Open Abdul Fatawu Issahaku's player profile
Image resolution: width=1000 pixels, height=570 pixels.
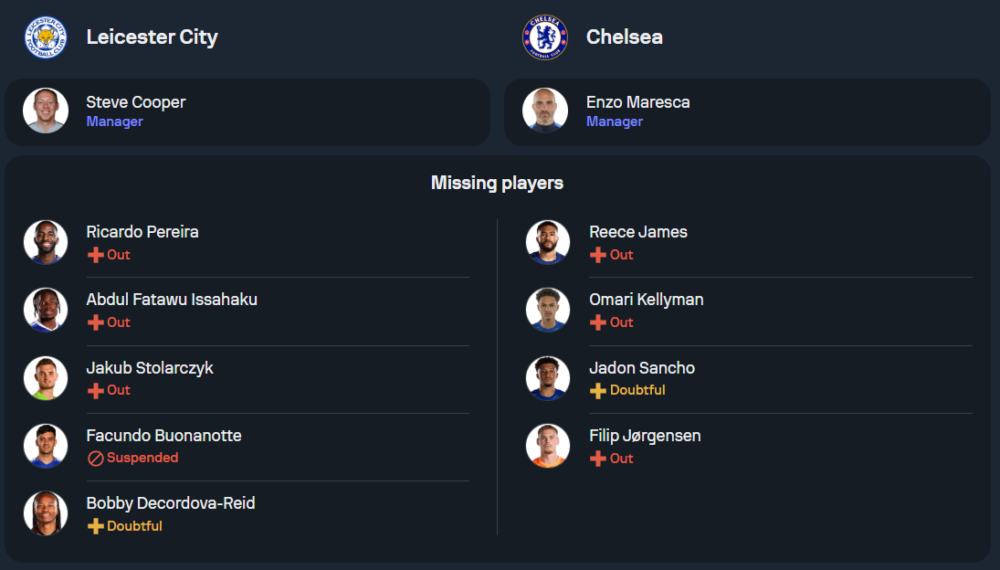pos(171,299)
